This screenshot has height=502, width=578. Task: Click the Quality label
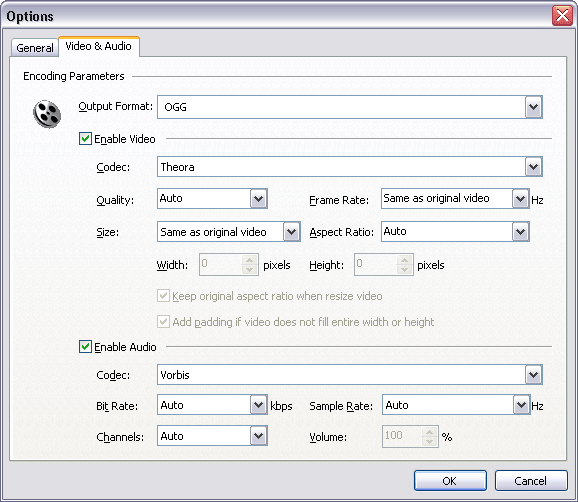point(115,201)
